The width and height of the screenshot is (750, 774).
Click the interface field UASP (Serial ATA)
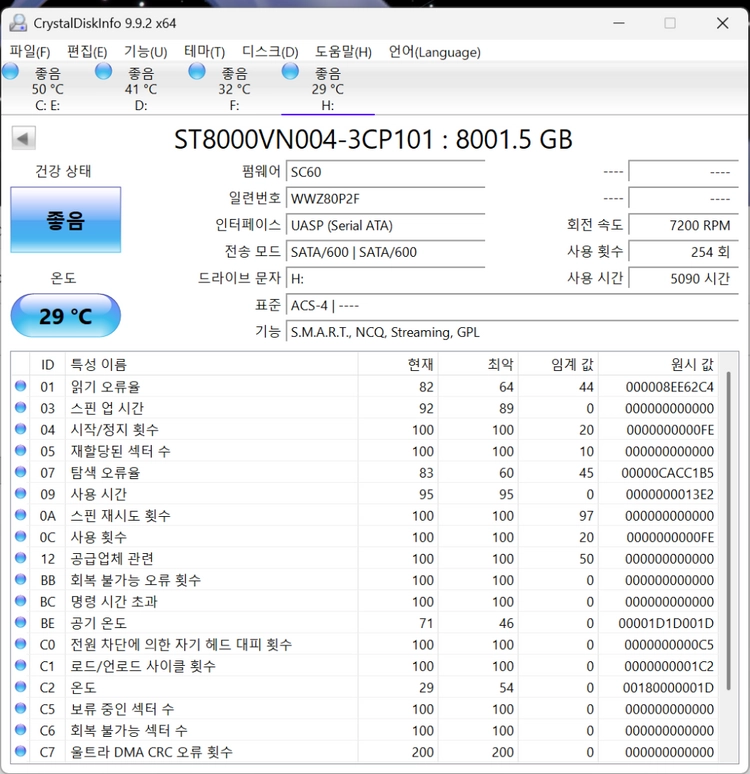(385, 226)
